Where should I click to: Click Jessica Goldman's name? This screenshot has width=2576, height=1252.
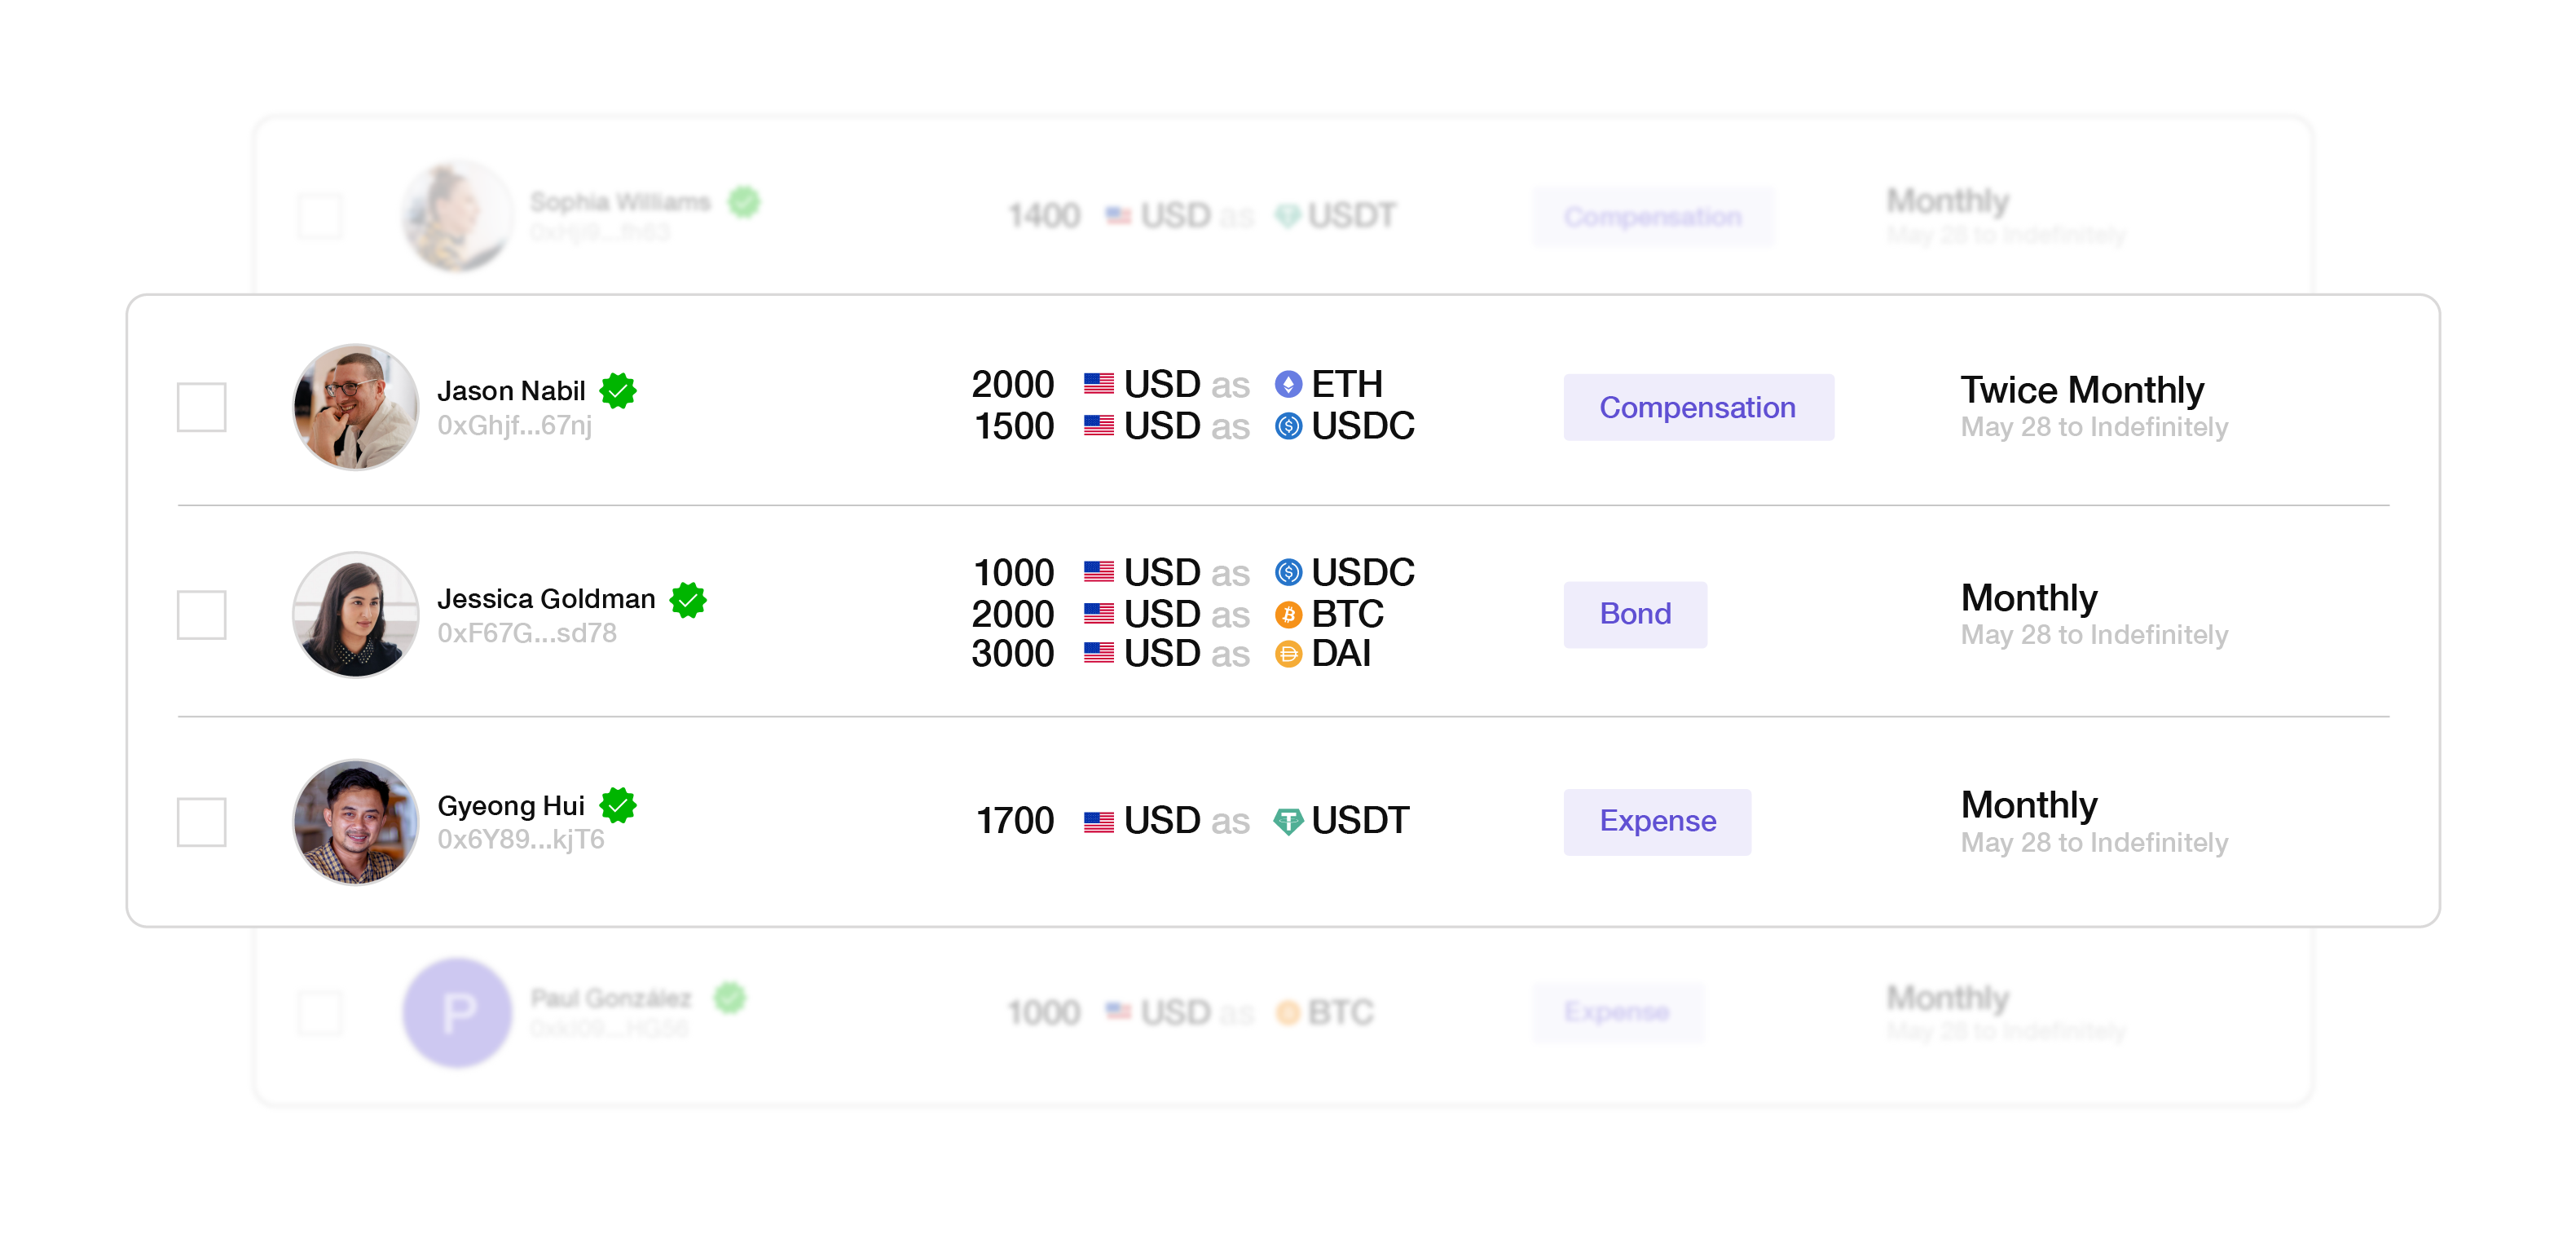tap(546, 598)
